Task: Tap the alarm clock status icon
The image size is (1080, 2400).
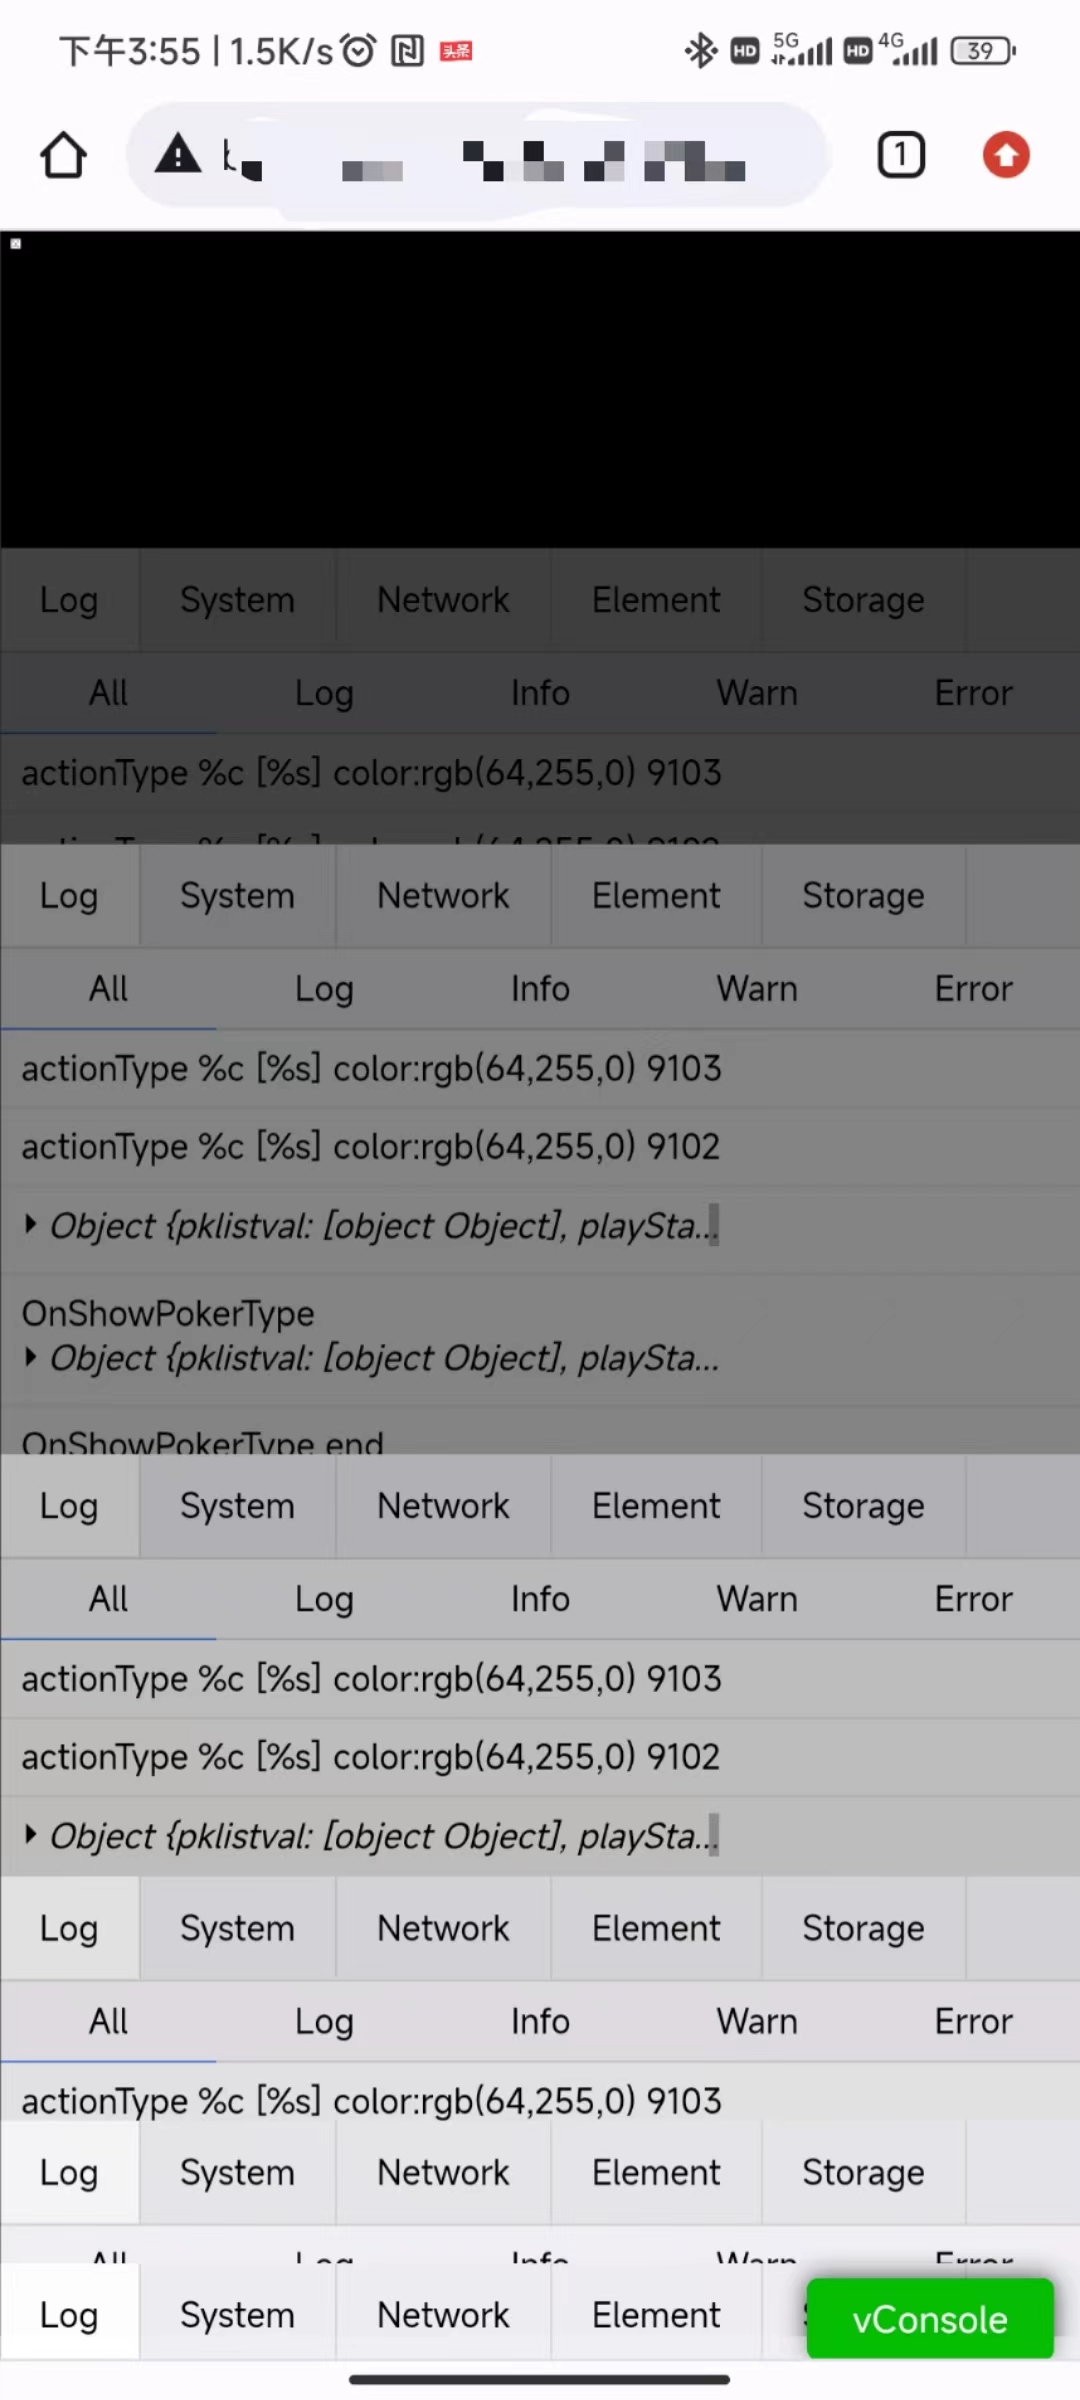Action: [358, 50]
